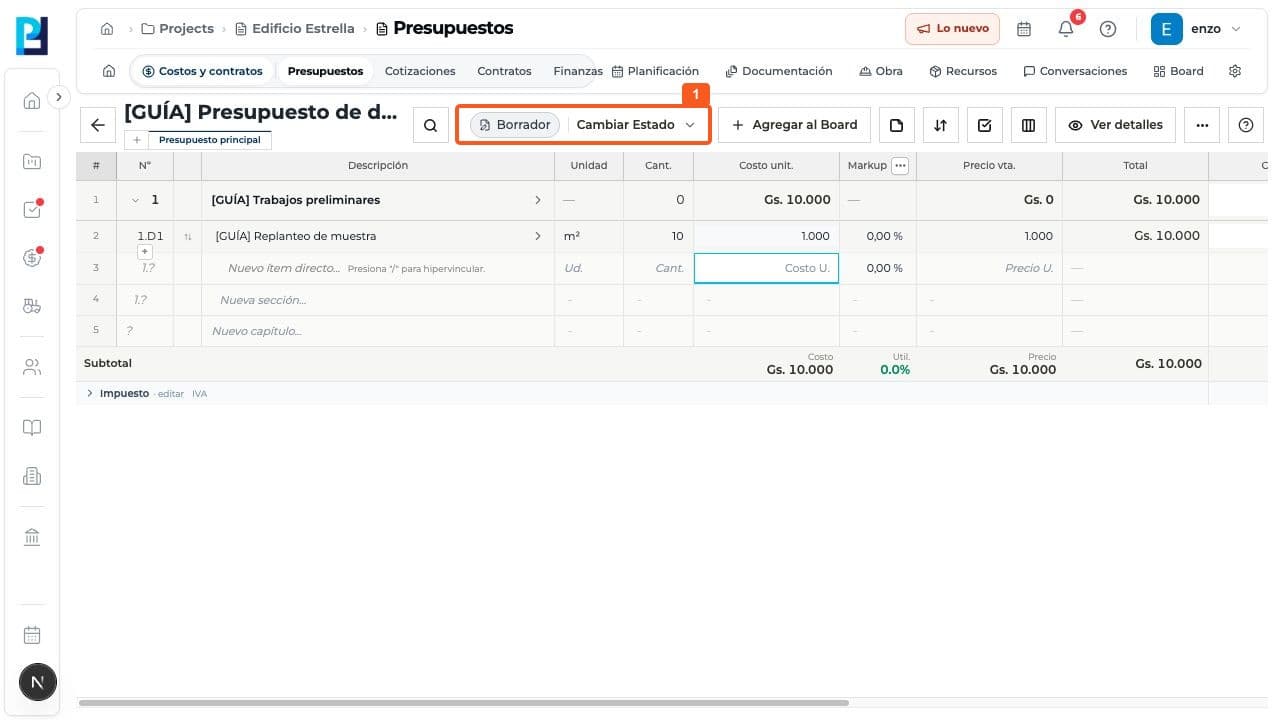Click the Agregar al Board button

pyautogui.click(x=795, y=125)
